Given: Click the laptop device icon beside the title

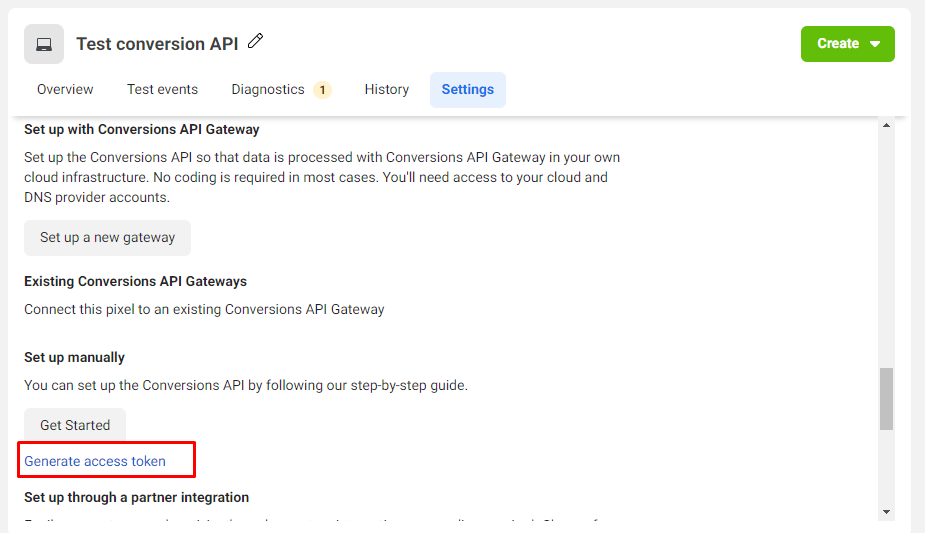Looking at the screenshot, I should [x=44, y=44].
